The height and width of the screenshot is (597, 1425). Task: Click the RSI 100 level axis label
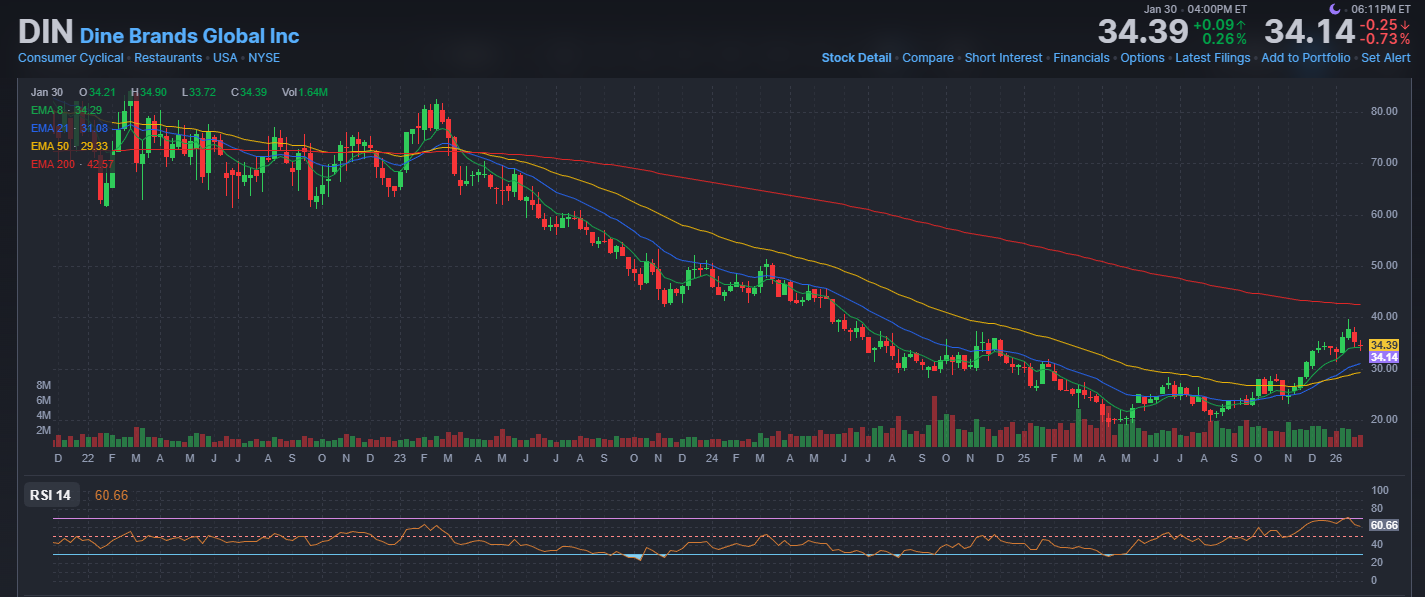click(x=1380, y=490)
